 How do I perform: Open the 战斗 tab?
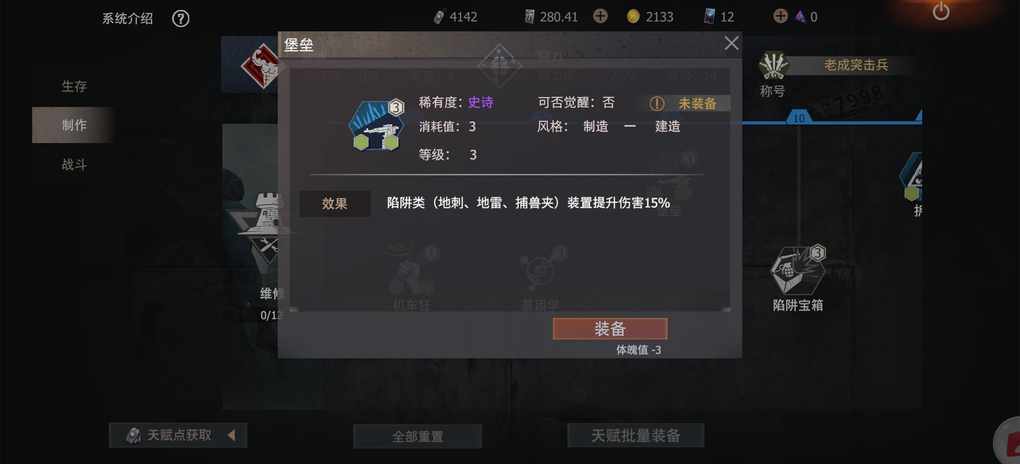pos(74,165)
